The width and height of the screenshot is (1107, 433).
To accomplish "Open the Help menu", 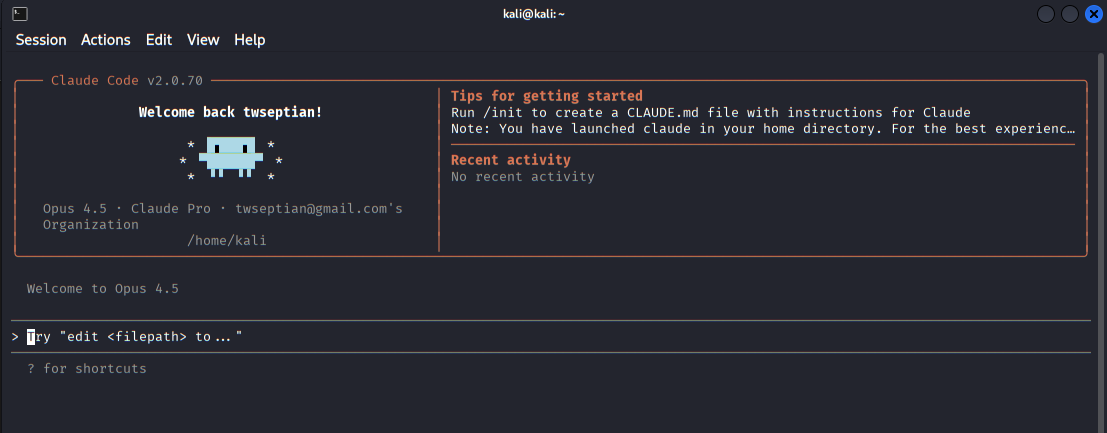I will click(x=250, y=40).
